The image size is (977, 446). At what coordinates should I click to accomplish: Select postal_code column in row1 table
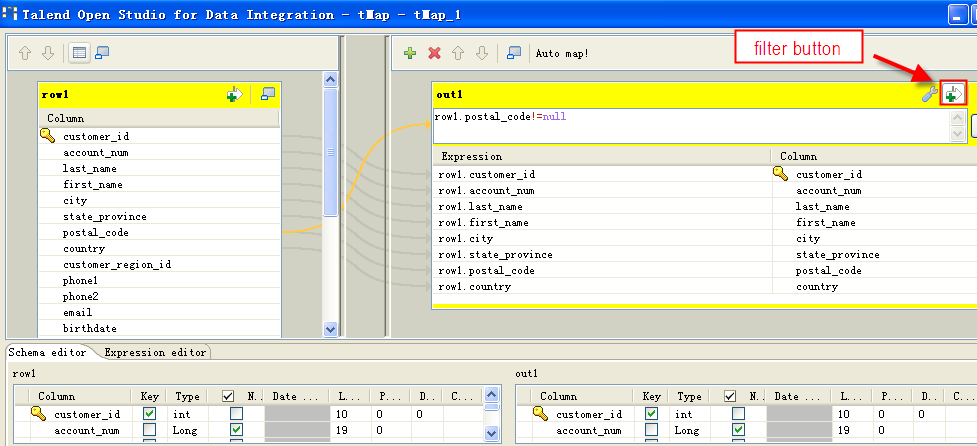coord(95,232)
